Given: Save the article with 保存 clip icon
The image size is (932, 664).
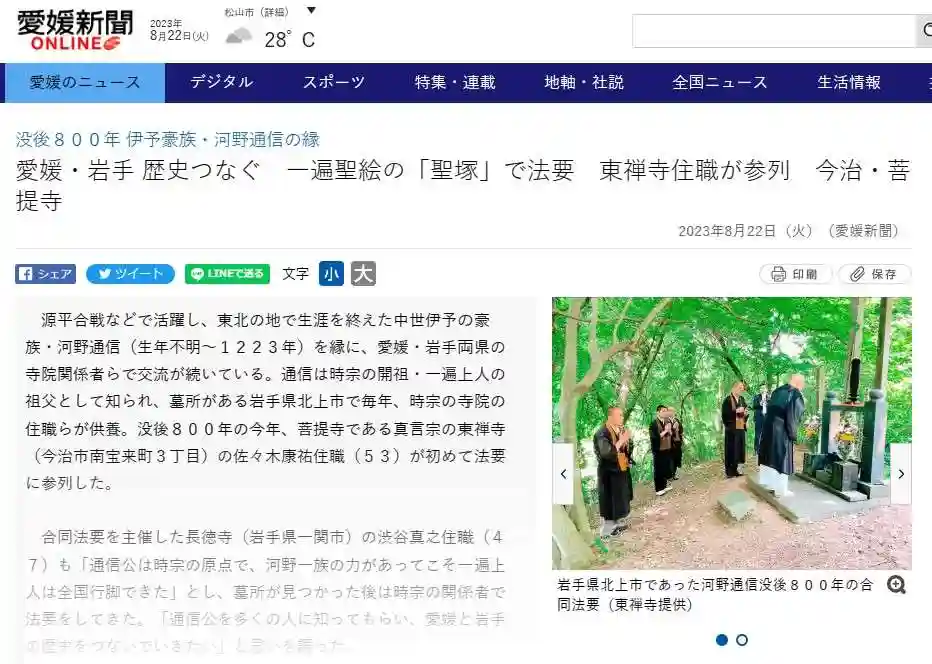Looking at the screenshot, I should [x=874, y=274].
